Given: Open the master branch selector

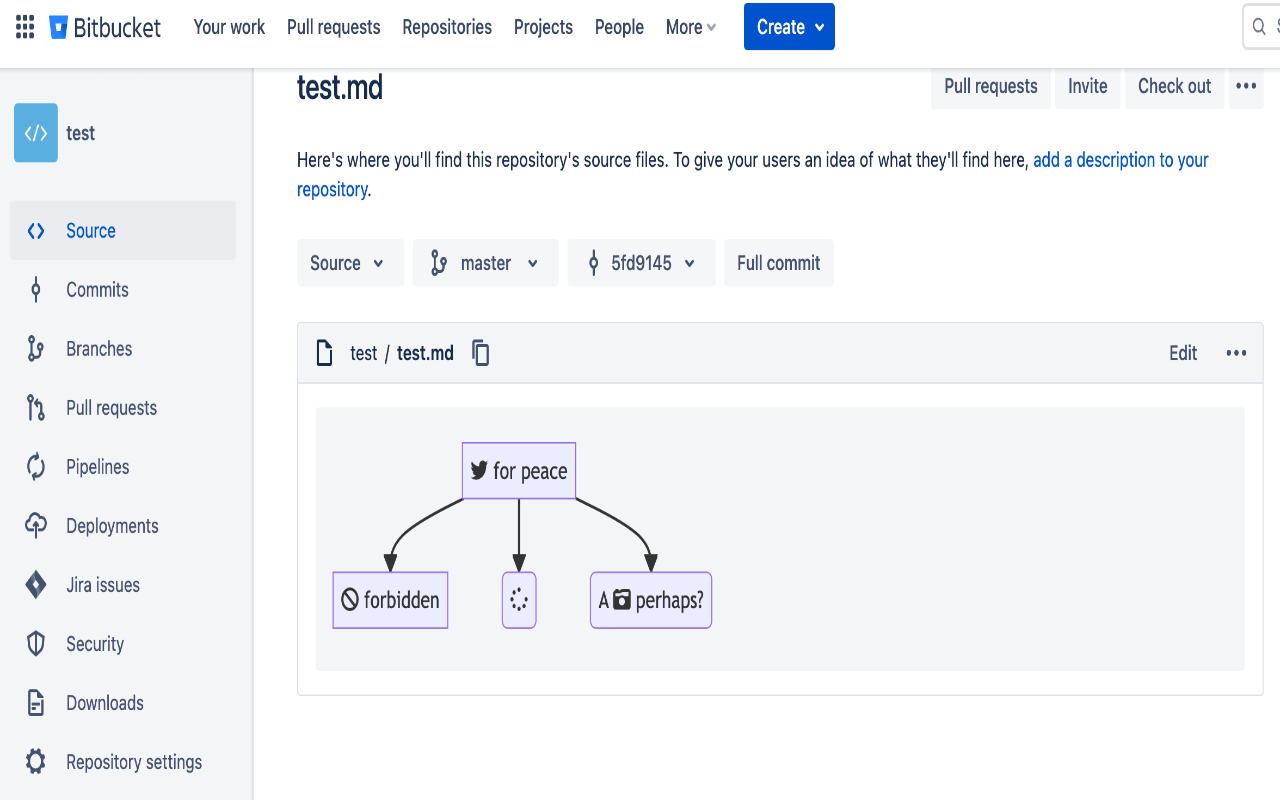Looking at the screenshot, I should coord(486,263).
